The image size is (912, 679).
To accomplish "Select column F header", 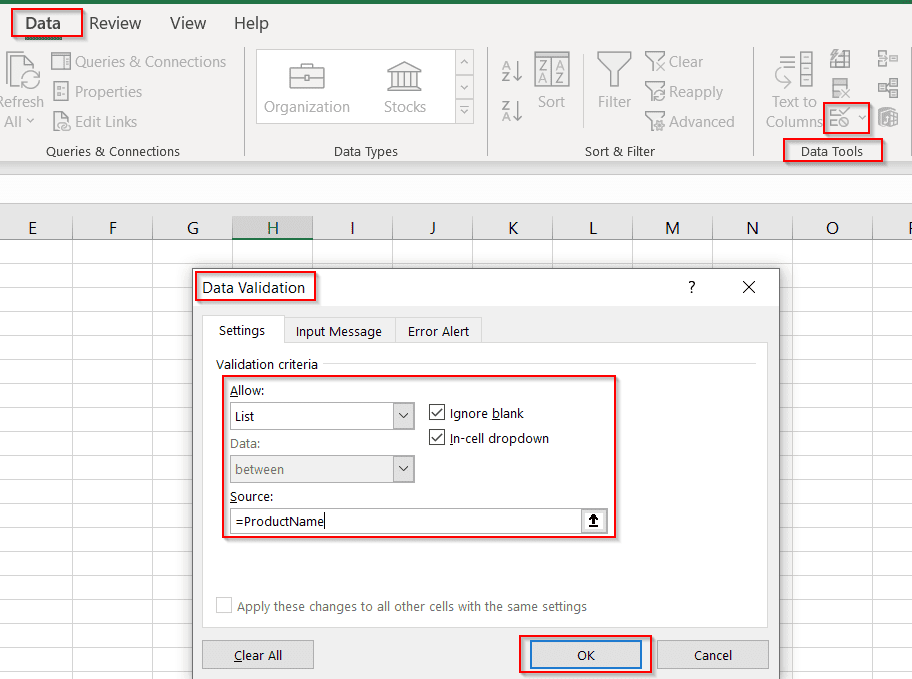I will [112, 228].
